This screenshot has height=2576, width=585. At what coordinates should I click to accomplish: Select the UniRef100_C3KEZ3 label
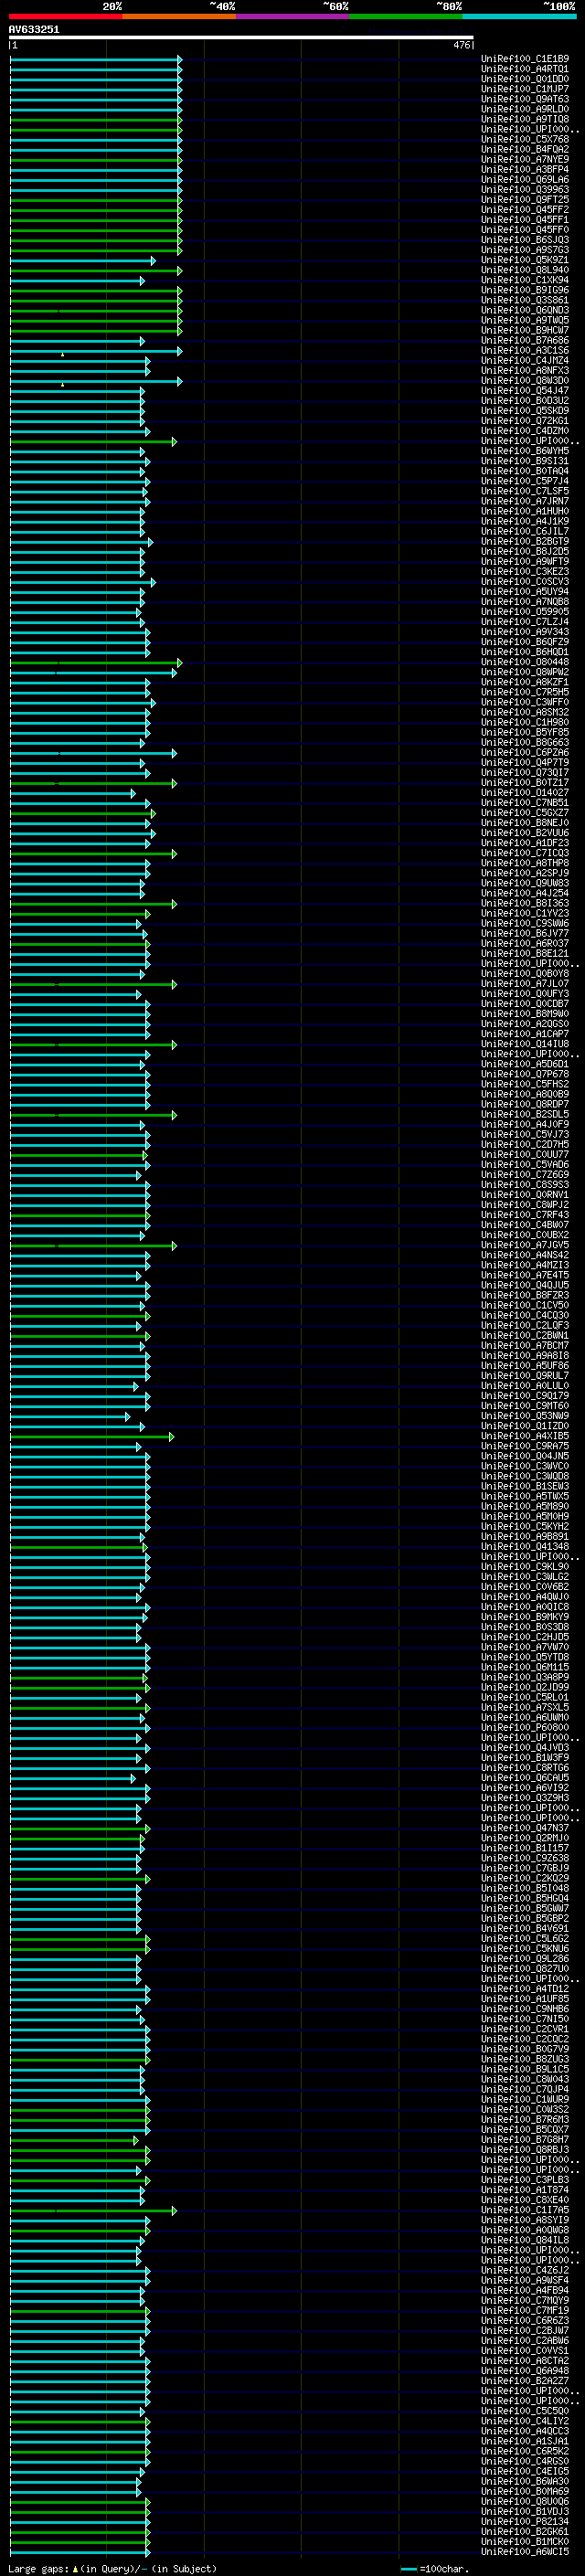tap(525, 571)
